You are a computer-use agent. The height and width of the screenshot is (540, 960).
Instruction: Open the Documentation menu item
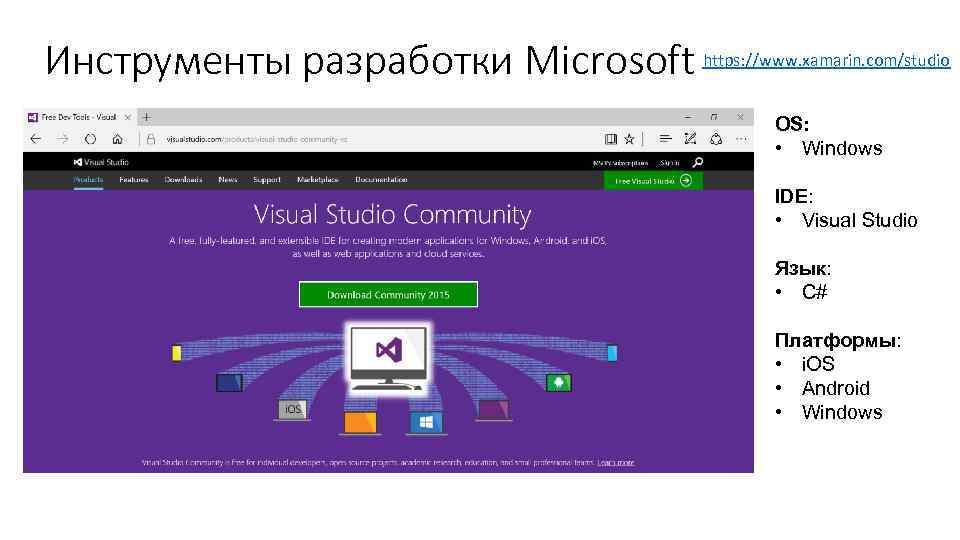point(381,179)
